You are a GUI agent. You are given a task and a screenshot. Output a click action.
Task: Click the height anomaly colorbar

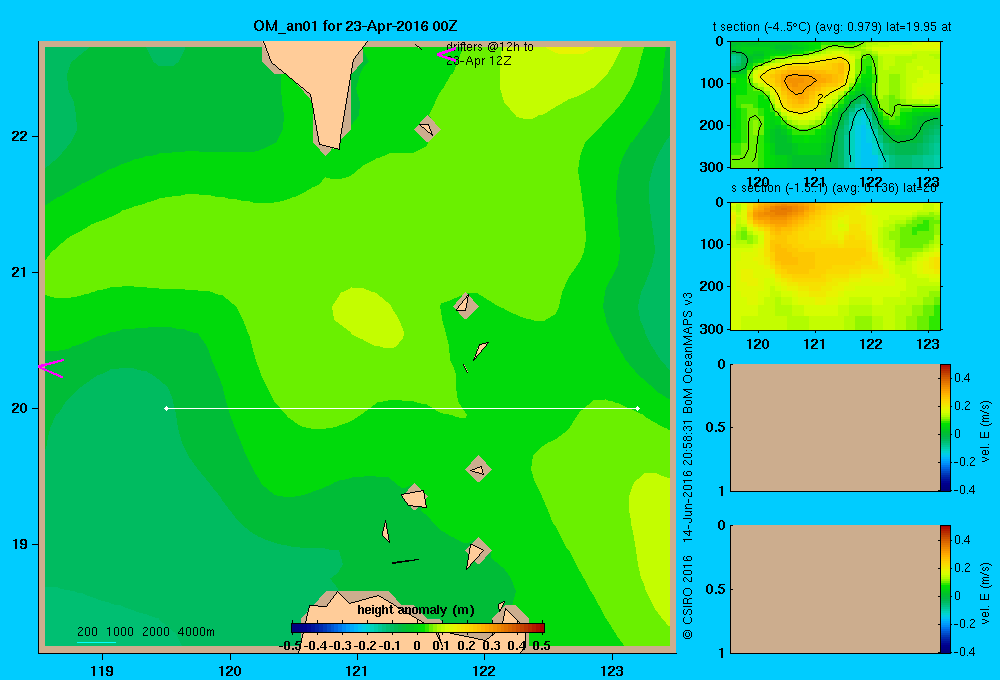[418, 628]
